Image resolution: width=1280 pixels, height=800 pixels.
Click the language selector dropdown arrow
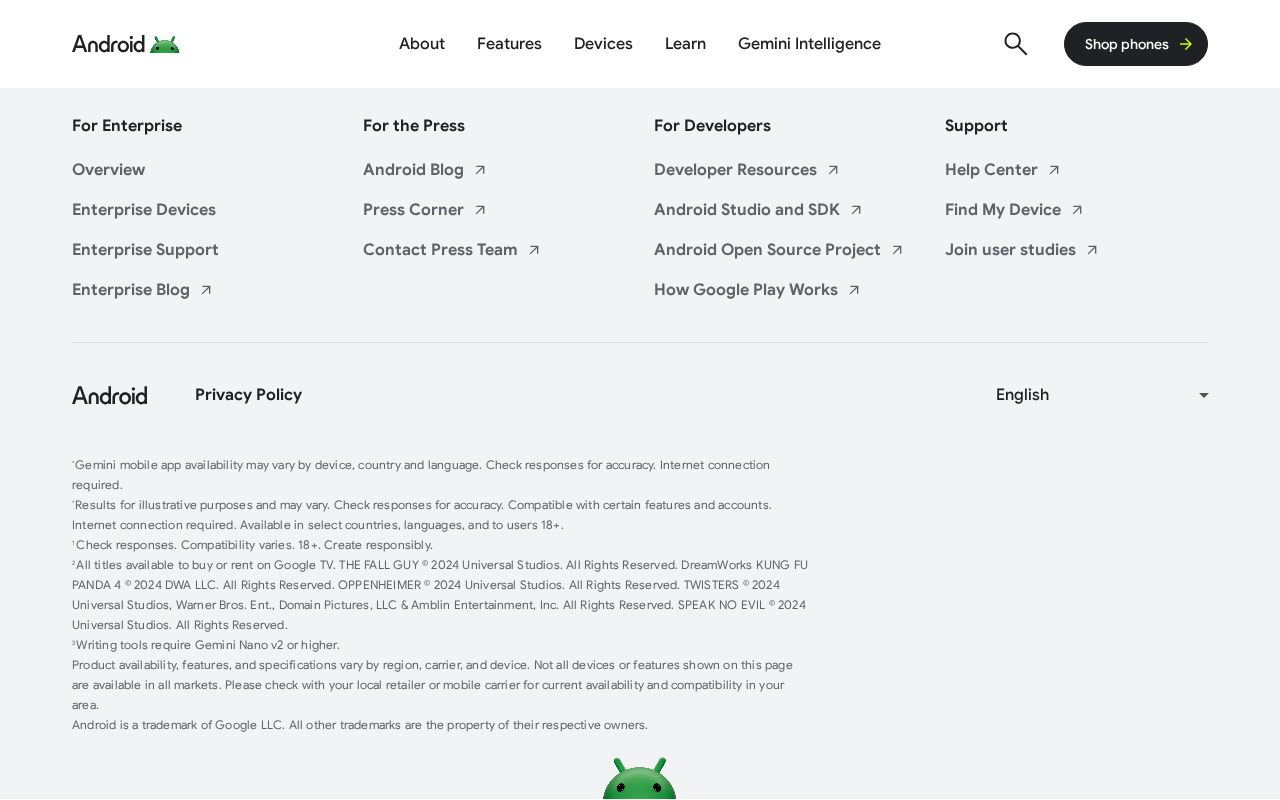[1203, 395]
